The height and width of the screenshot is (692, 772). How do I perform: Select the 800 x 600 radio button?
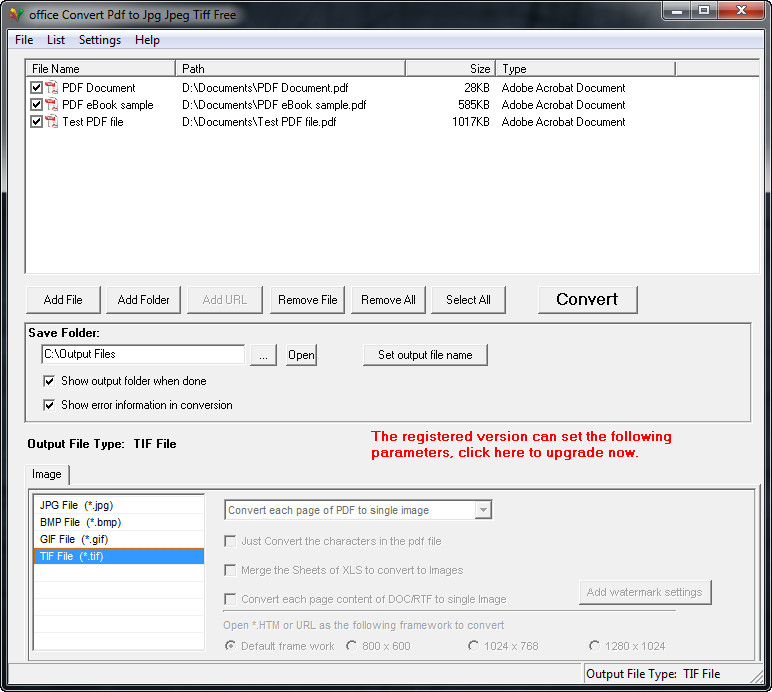click(351, 645)
